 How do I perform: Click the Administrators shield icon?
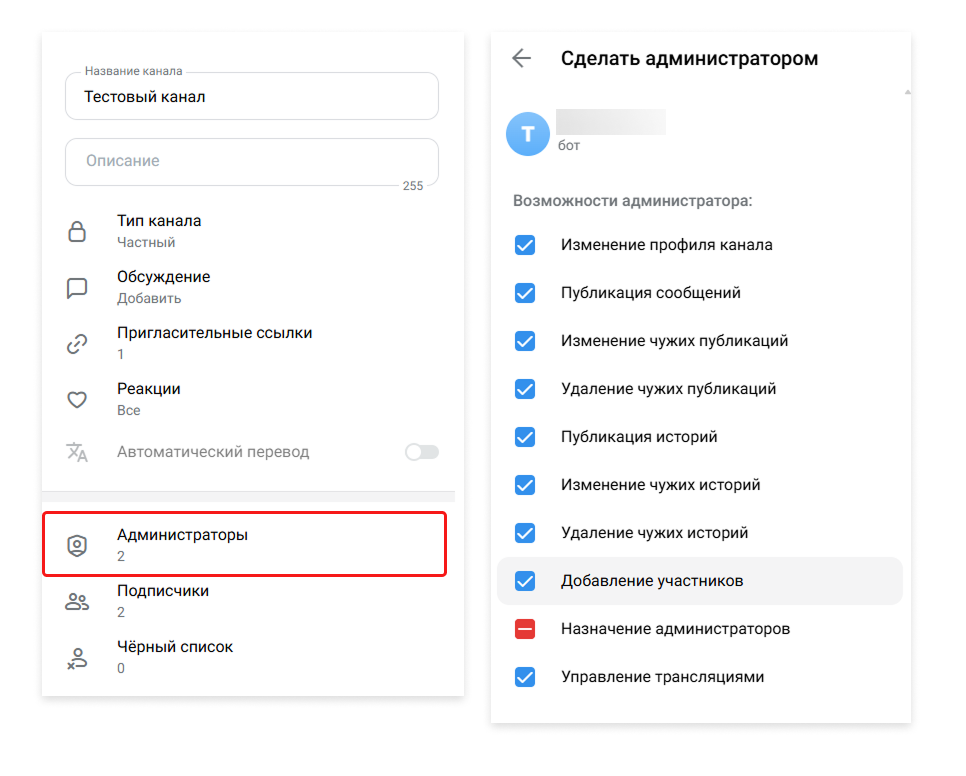[77, 545]
